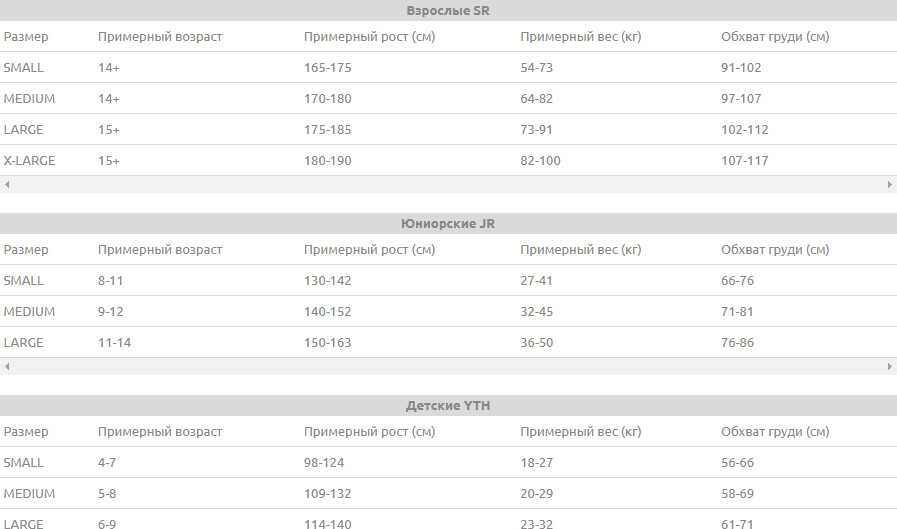Click horizontal scrollbar track of Юниорские JR table
Image resolution: width=897 pixels, height=529 pixels.
click(x=448, y=367)
